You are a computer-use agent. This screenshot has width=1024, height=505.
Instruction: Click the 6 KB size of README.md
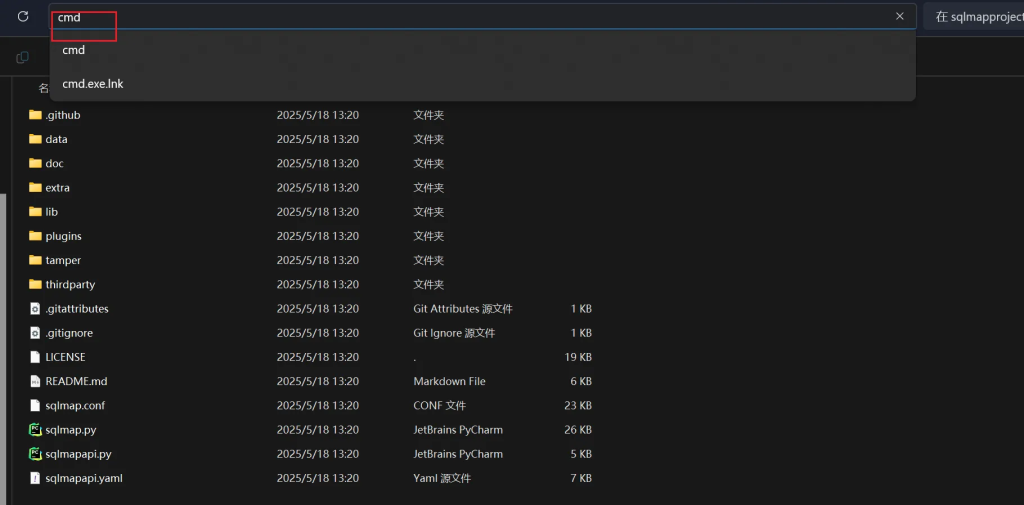tap(581, 382)
